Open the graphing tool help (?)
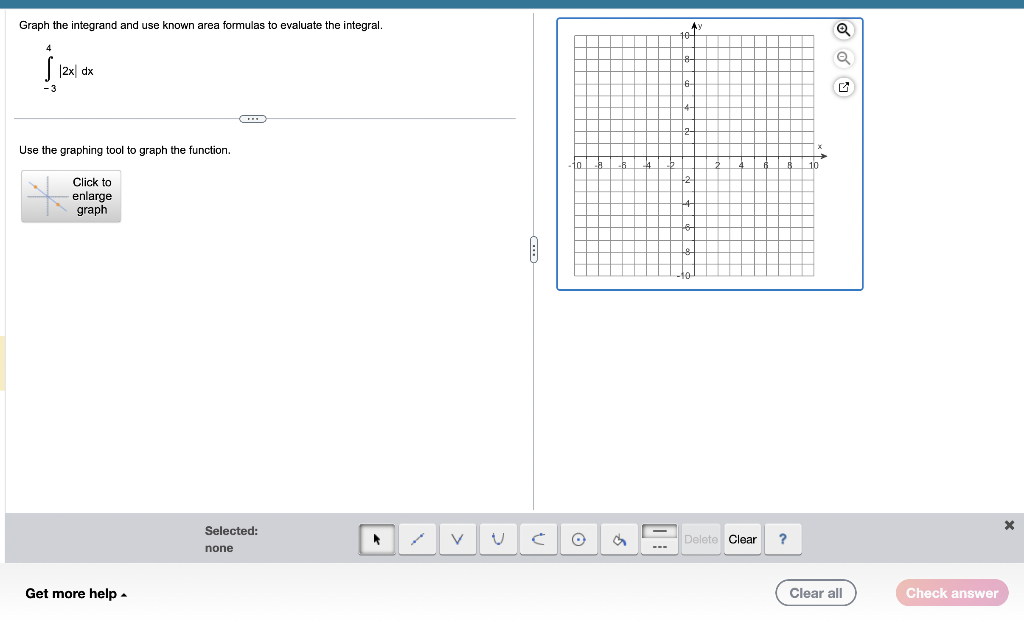Image resolution: width=1024 pixels, height=622 pixels. [783, 539]
